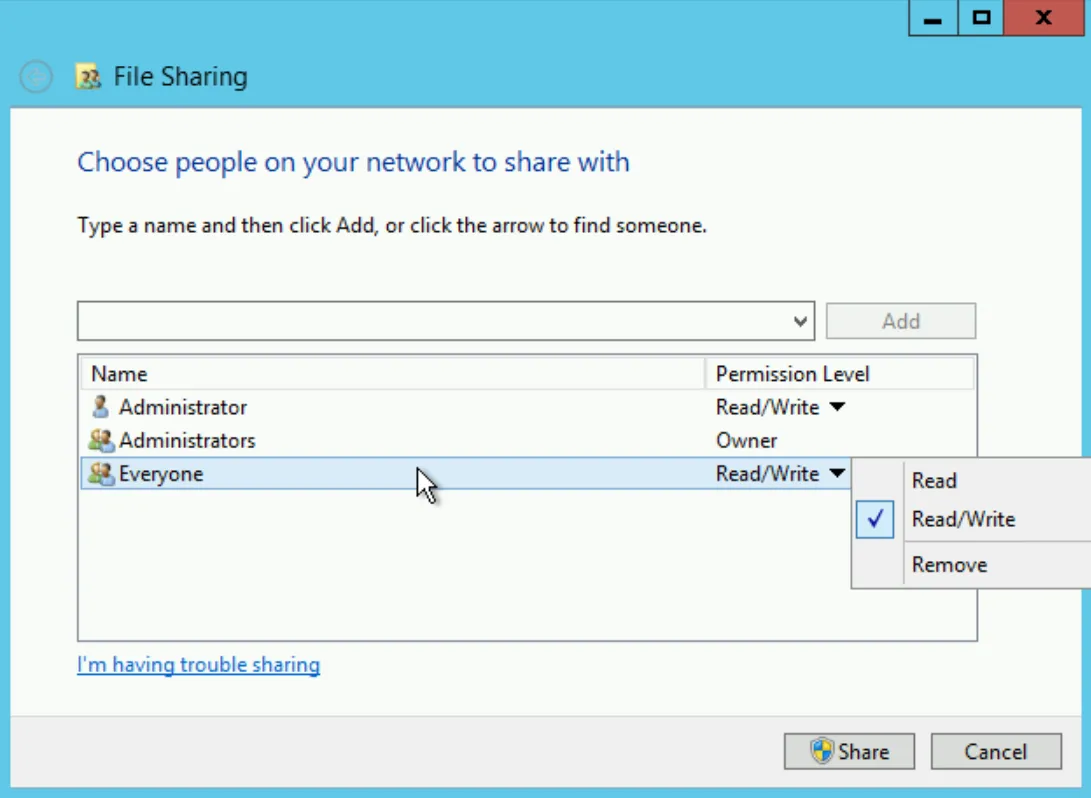Click the File Sharing title icon
Viewport: 1091px width, 798px height.
point(88,77)
